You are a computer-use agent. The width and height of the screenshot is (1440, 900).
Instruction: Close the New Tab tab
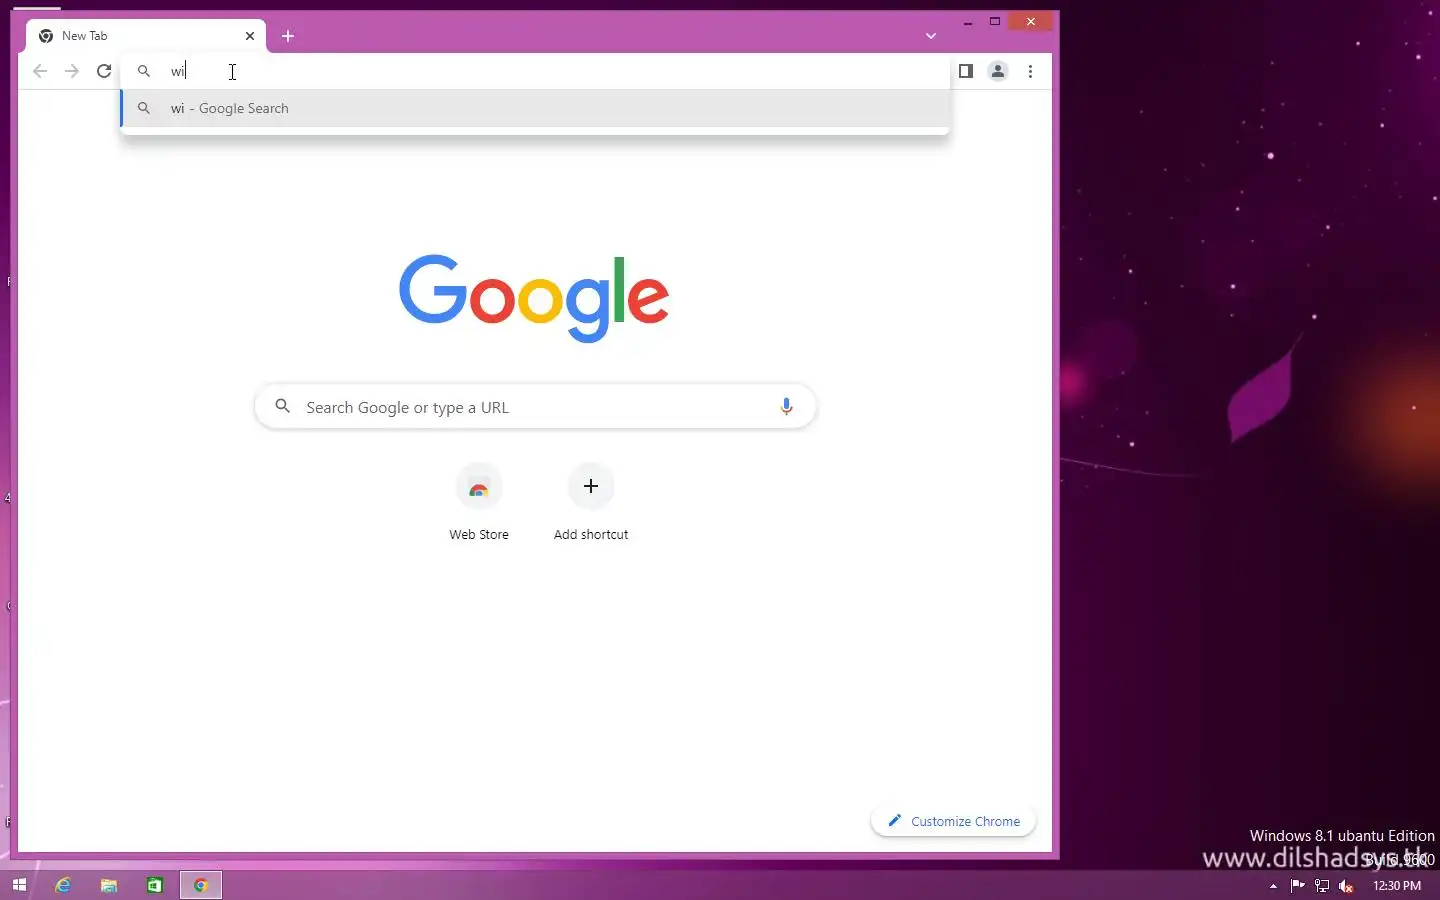click(x=250, y=36)
